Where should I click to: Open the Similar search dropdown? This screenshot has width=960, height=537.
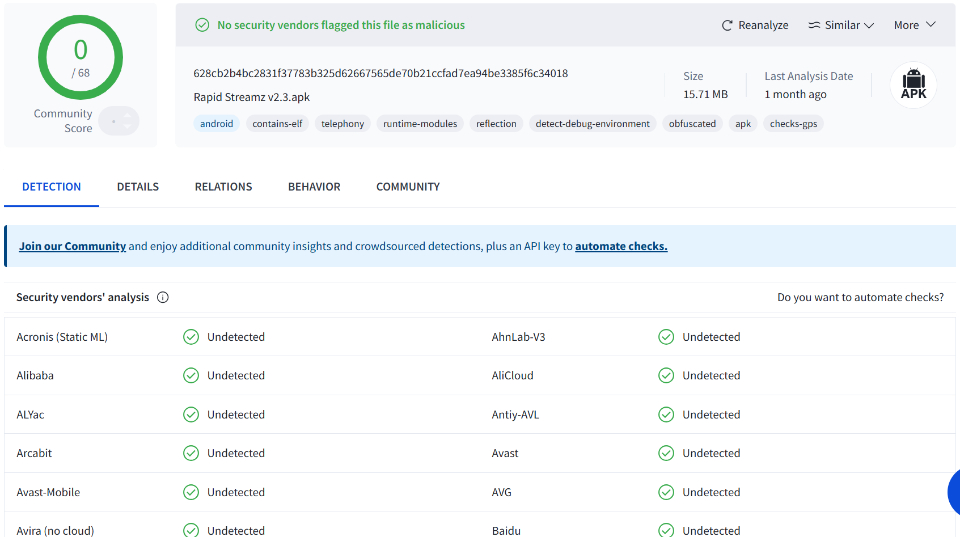coord(841,25)
